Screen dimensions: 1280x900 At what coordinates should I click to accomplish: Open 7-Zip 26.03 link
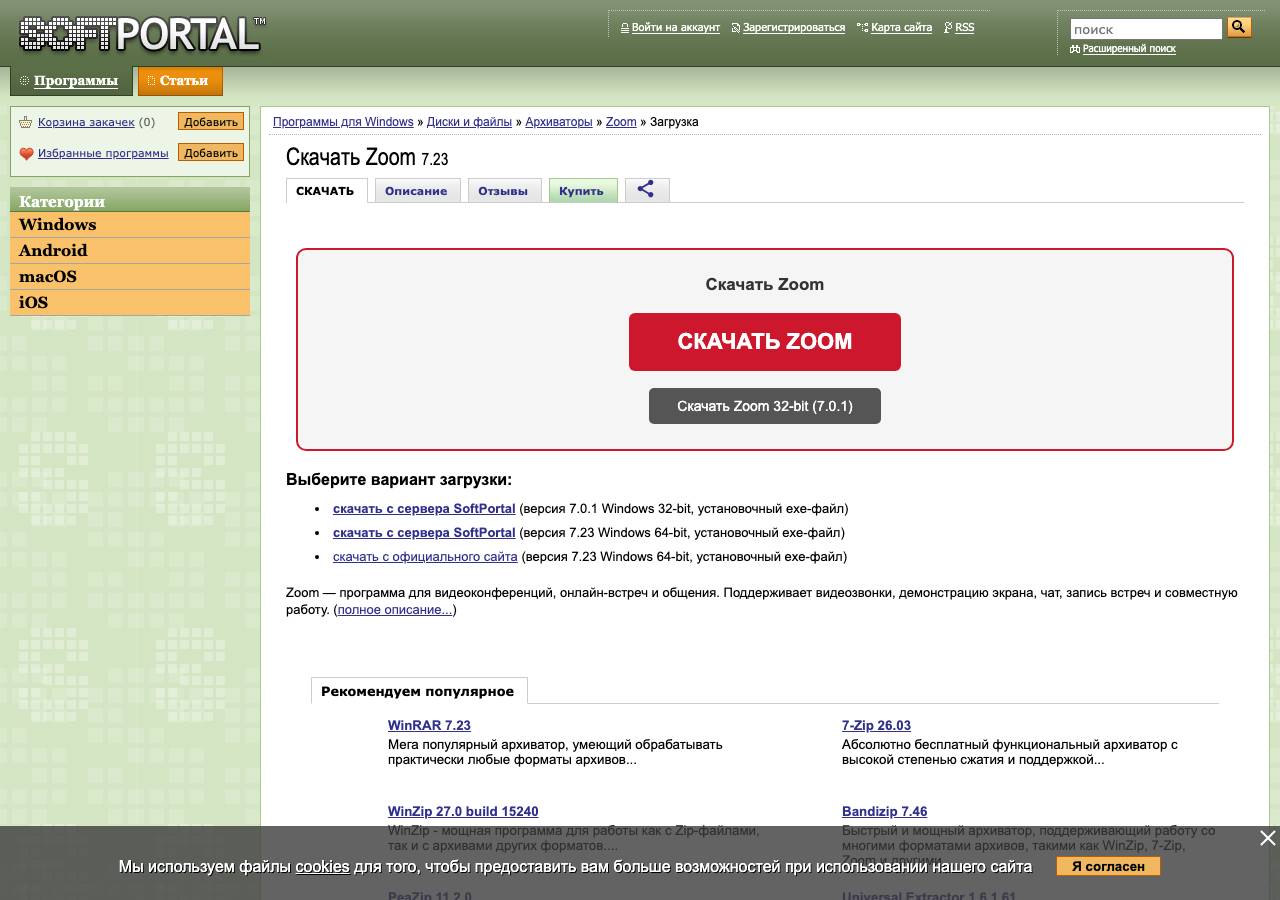pyautogui.click(x=876, y=725)
